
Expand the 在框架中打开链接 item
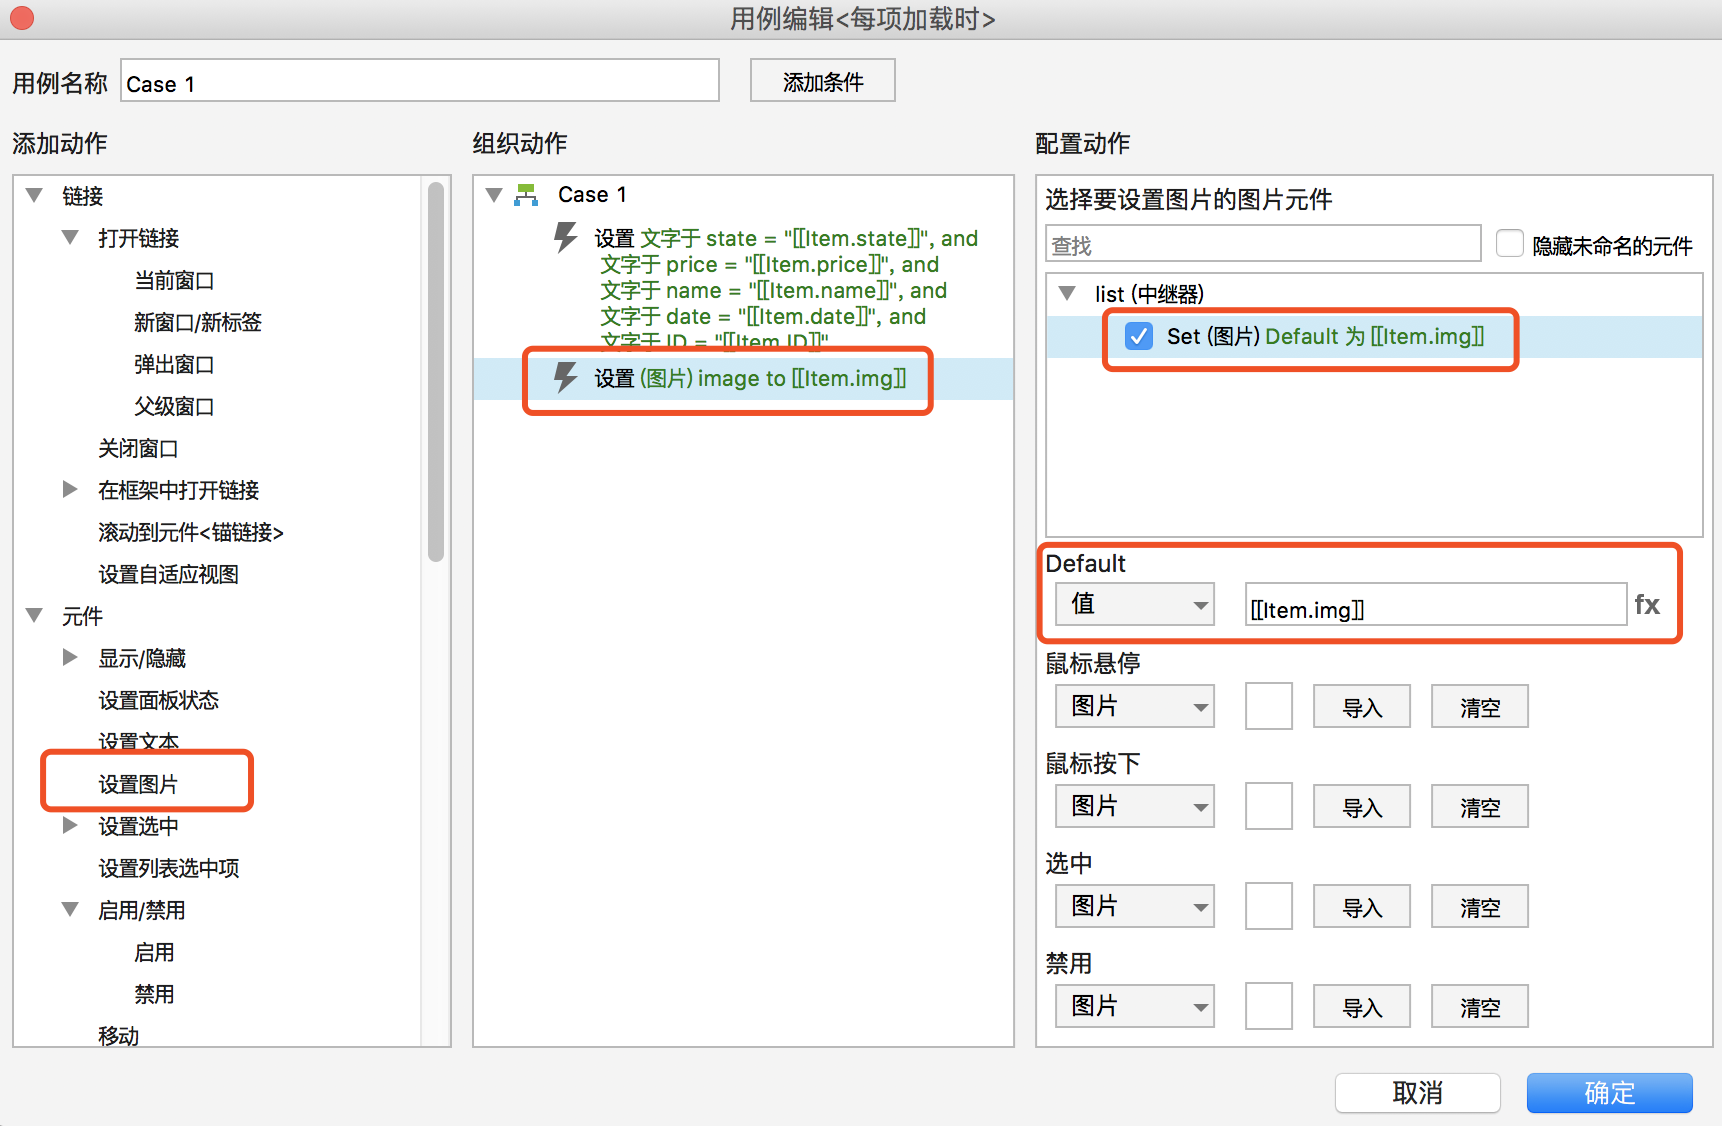(x=70, y=489)
